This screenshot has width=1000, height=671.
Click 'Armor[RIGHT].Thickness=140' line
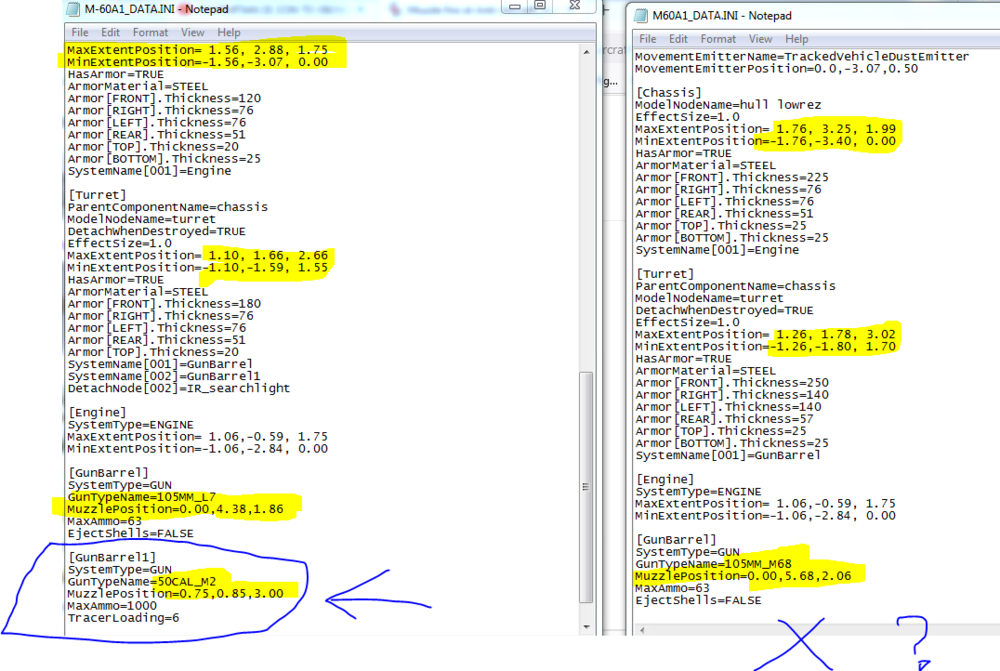coord(732,395)
